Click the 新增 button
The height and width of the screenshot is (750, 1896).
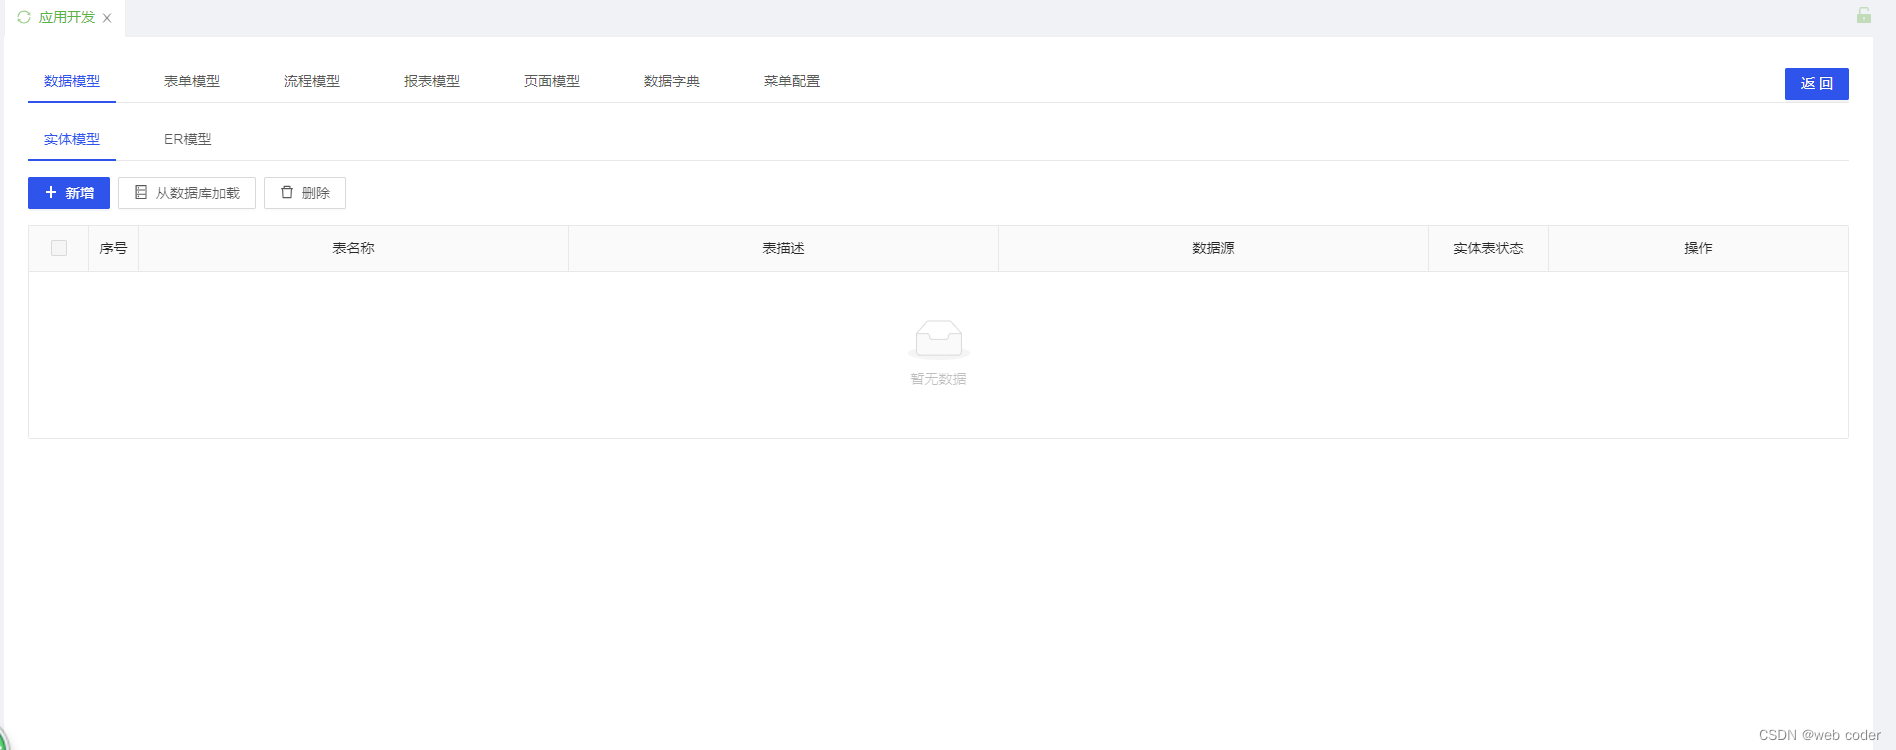click(69, 193)
